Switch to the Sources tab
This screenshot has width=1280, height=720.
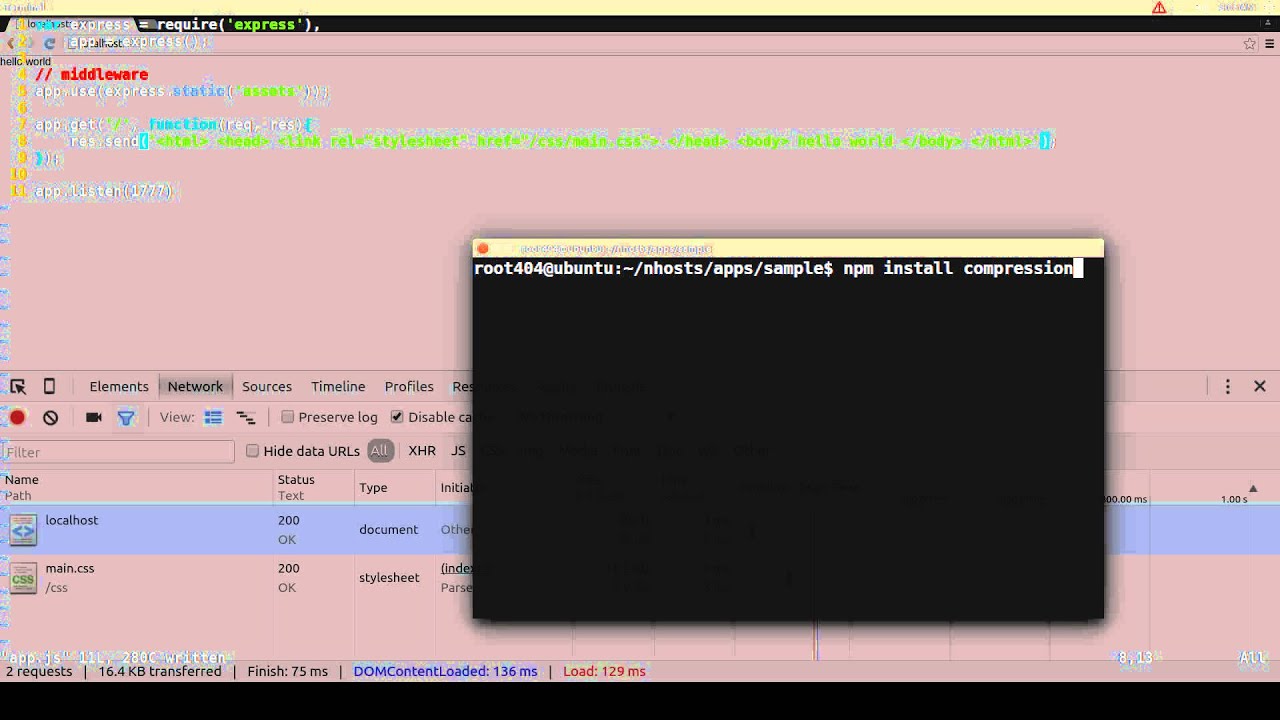(267, 386)
